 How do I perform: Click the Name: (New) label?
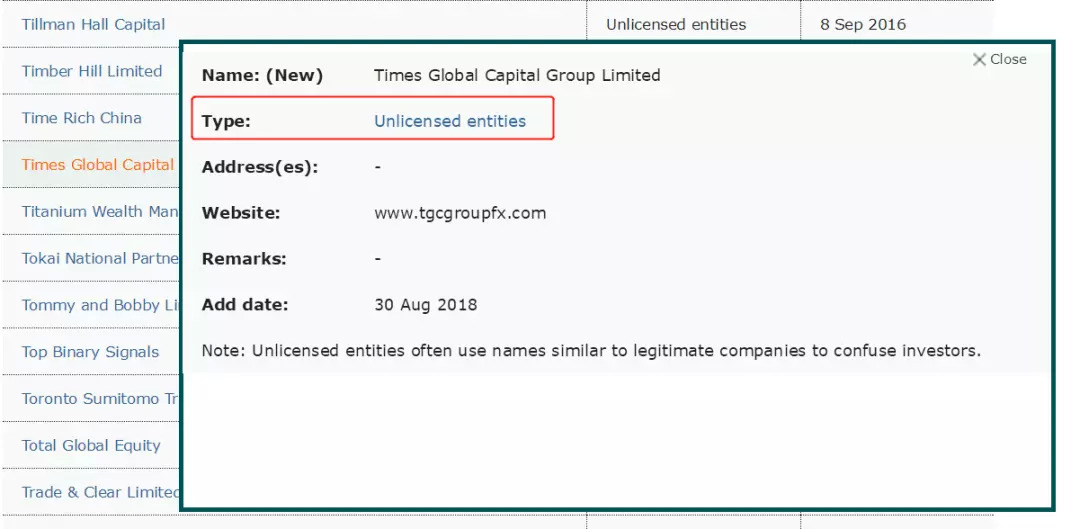tap(262, 75)
